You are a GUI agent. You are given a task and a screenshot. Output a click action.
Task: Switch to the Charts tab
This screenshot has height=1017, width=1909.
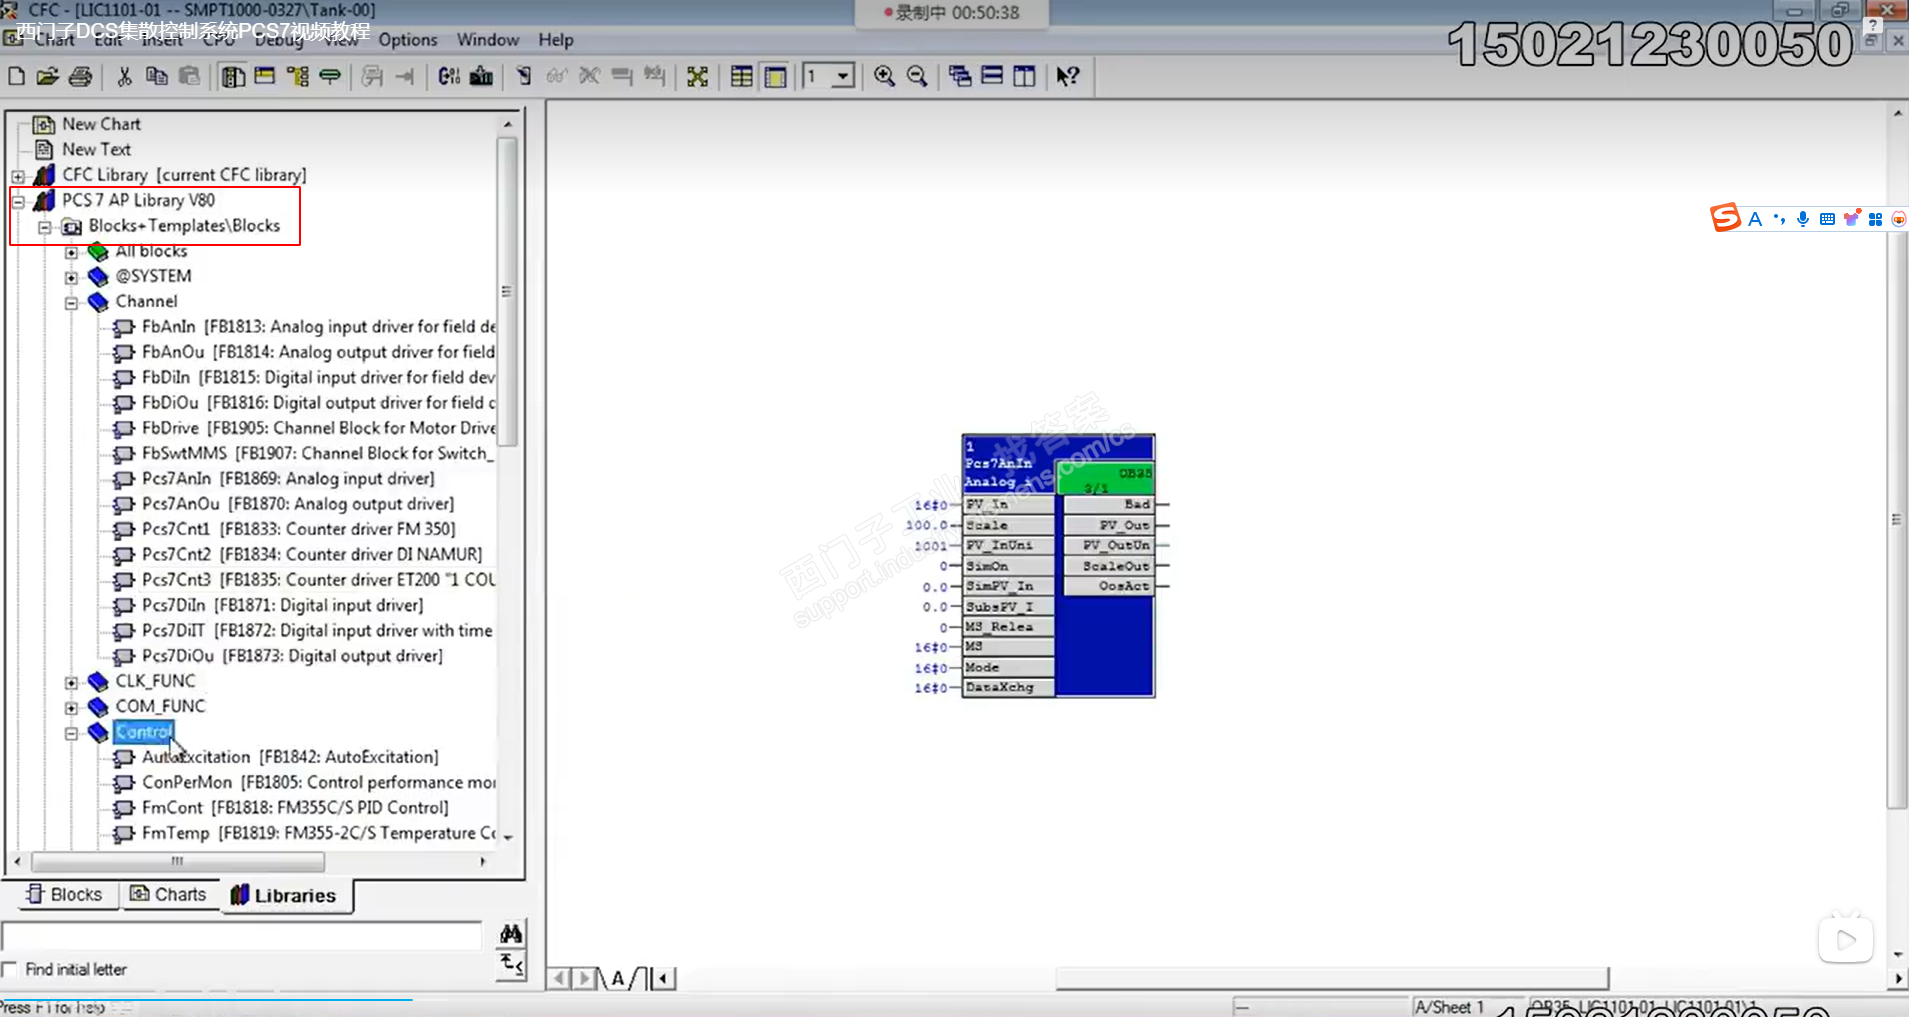point(168,894)
